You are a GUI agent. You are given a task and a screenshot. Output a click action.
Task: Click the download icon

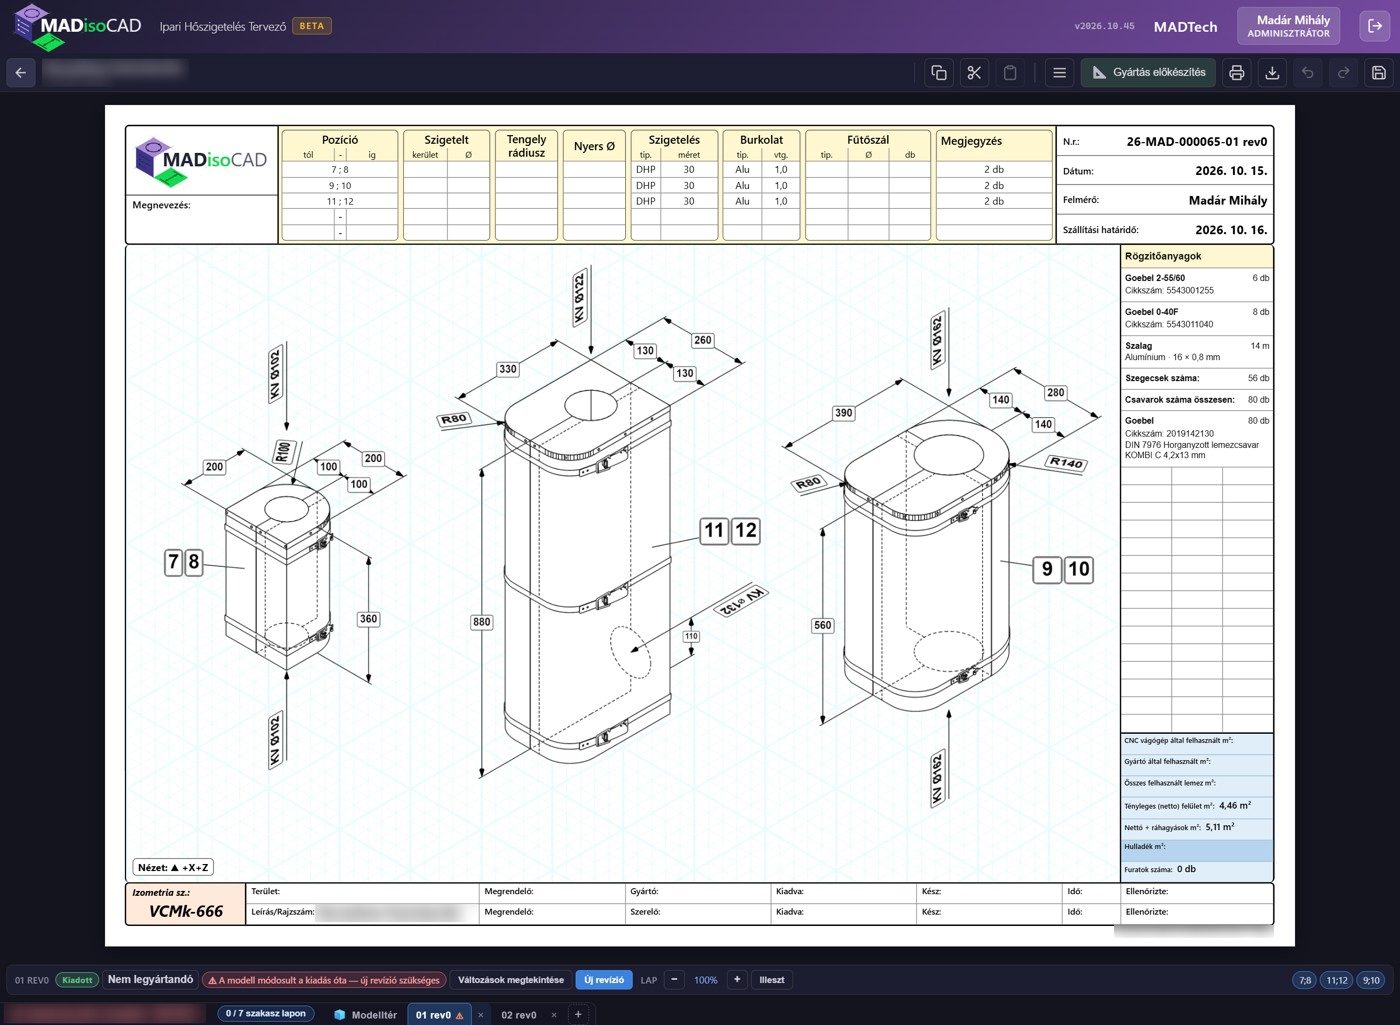point(1272,72)
